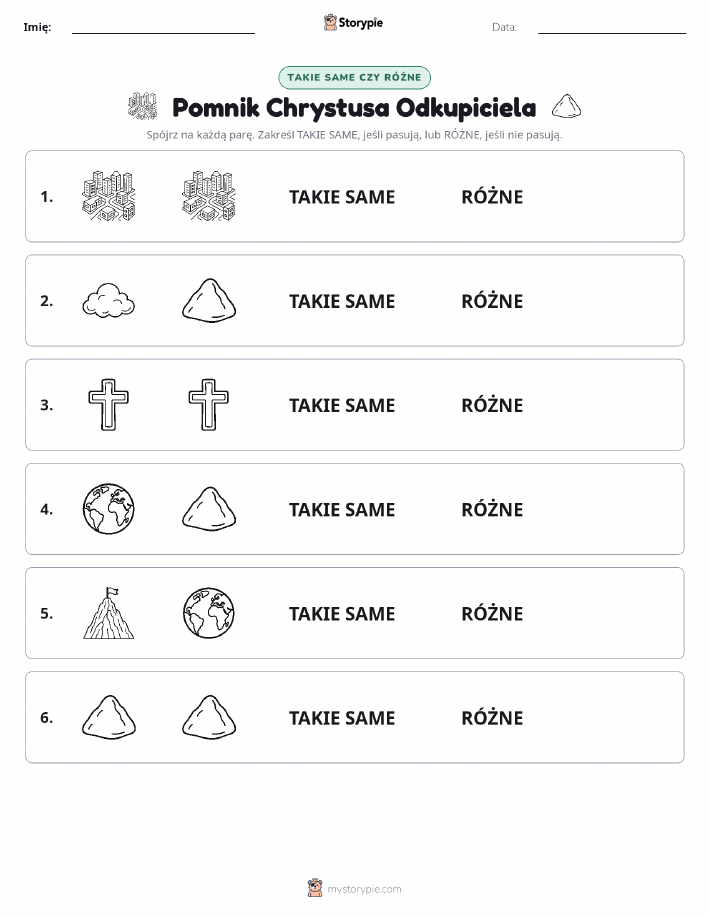This screenshot has height=917, width=709.
Task: Click the rock icon right of the title
Action: [566, 106]
